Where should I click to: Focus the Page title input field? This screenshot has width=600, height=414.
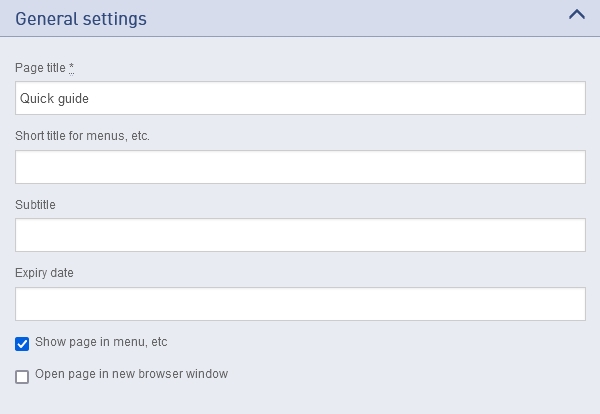300,99
